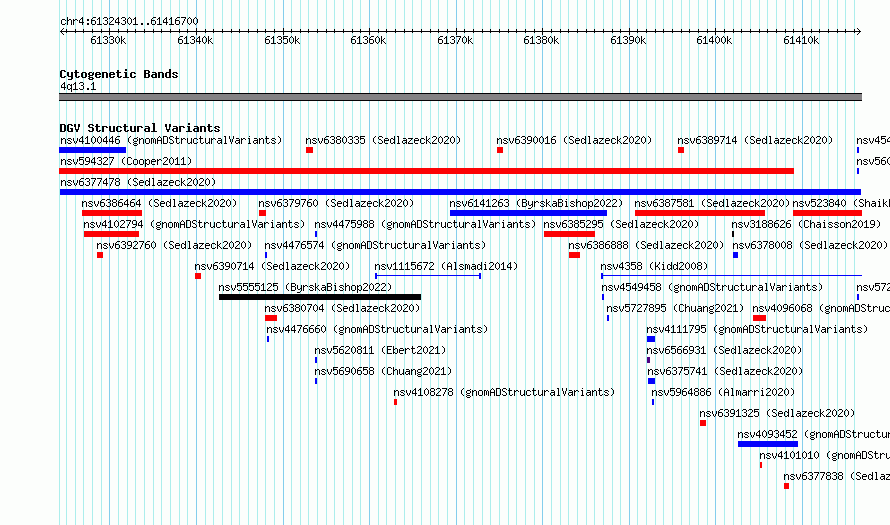Open the nsv4101010 variant label
Screen dimensions: 890x525
click(x=824, y=455)
